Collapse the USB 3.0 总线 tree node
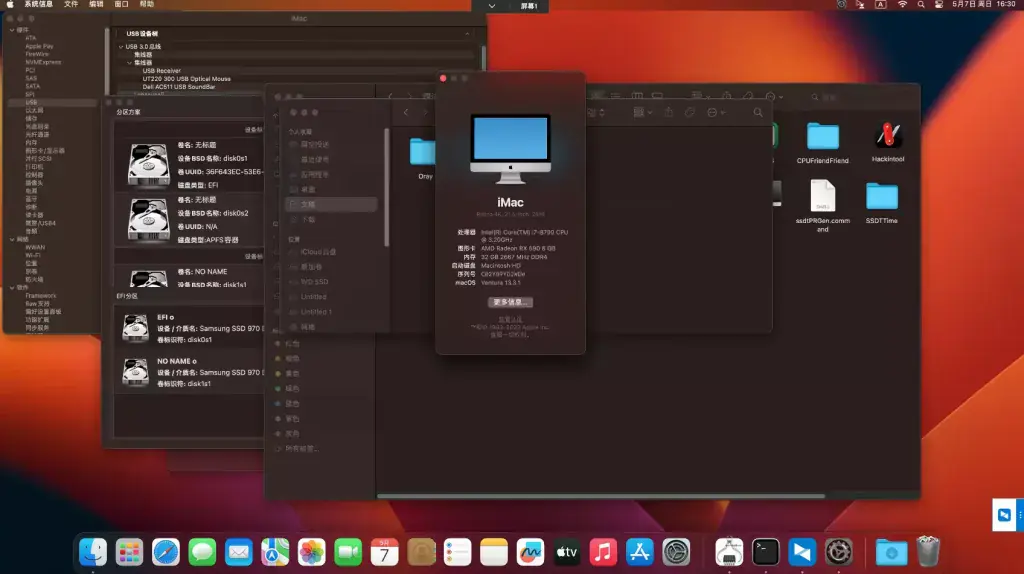Screen dimensions: 1024x574 click(121, 47)
